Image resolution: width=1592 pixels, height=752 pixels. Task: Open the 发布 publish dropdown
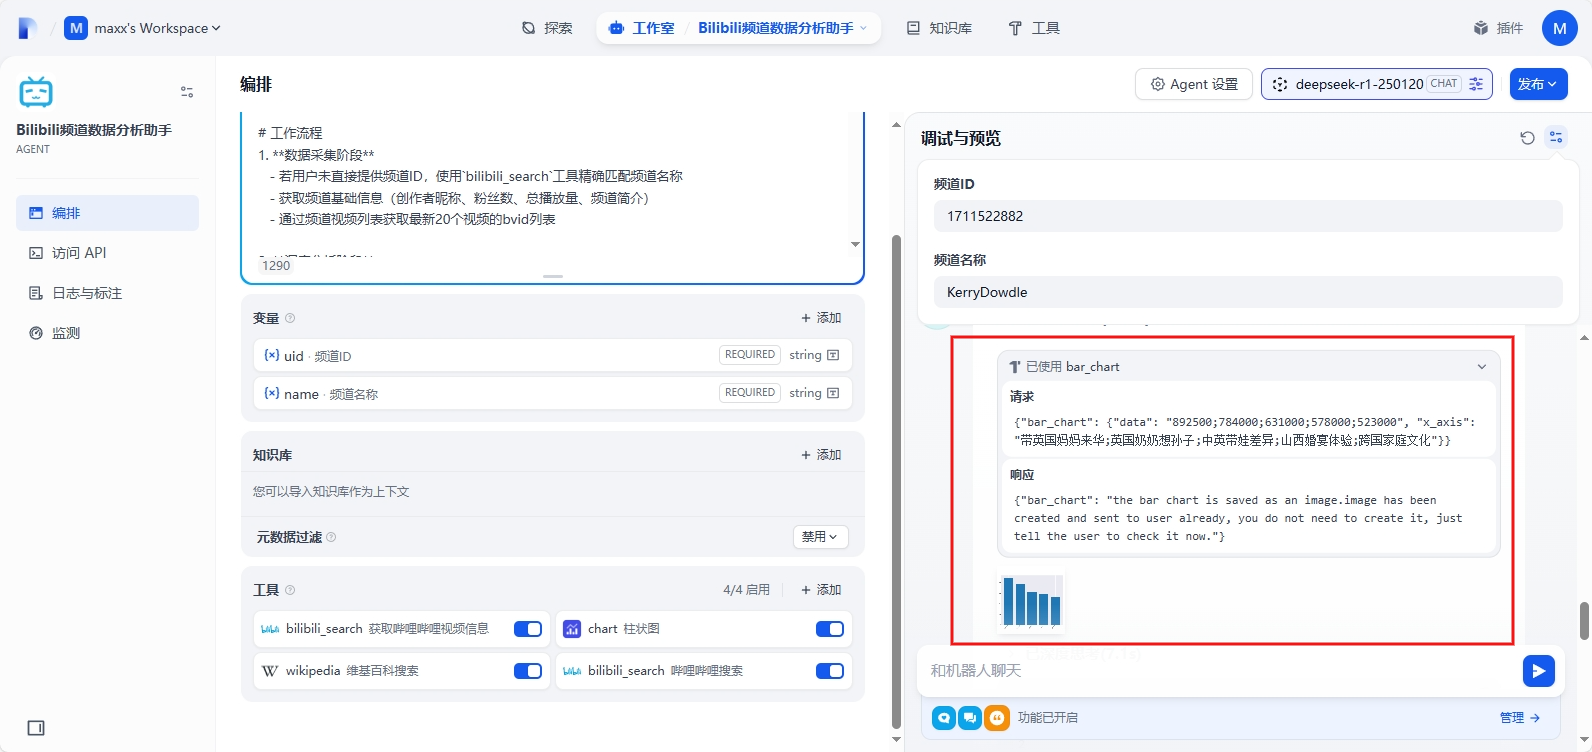[x=1538, y=84]
